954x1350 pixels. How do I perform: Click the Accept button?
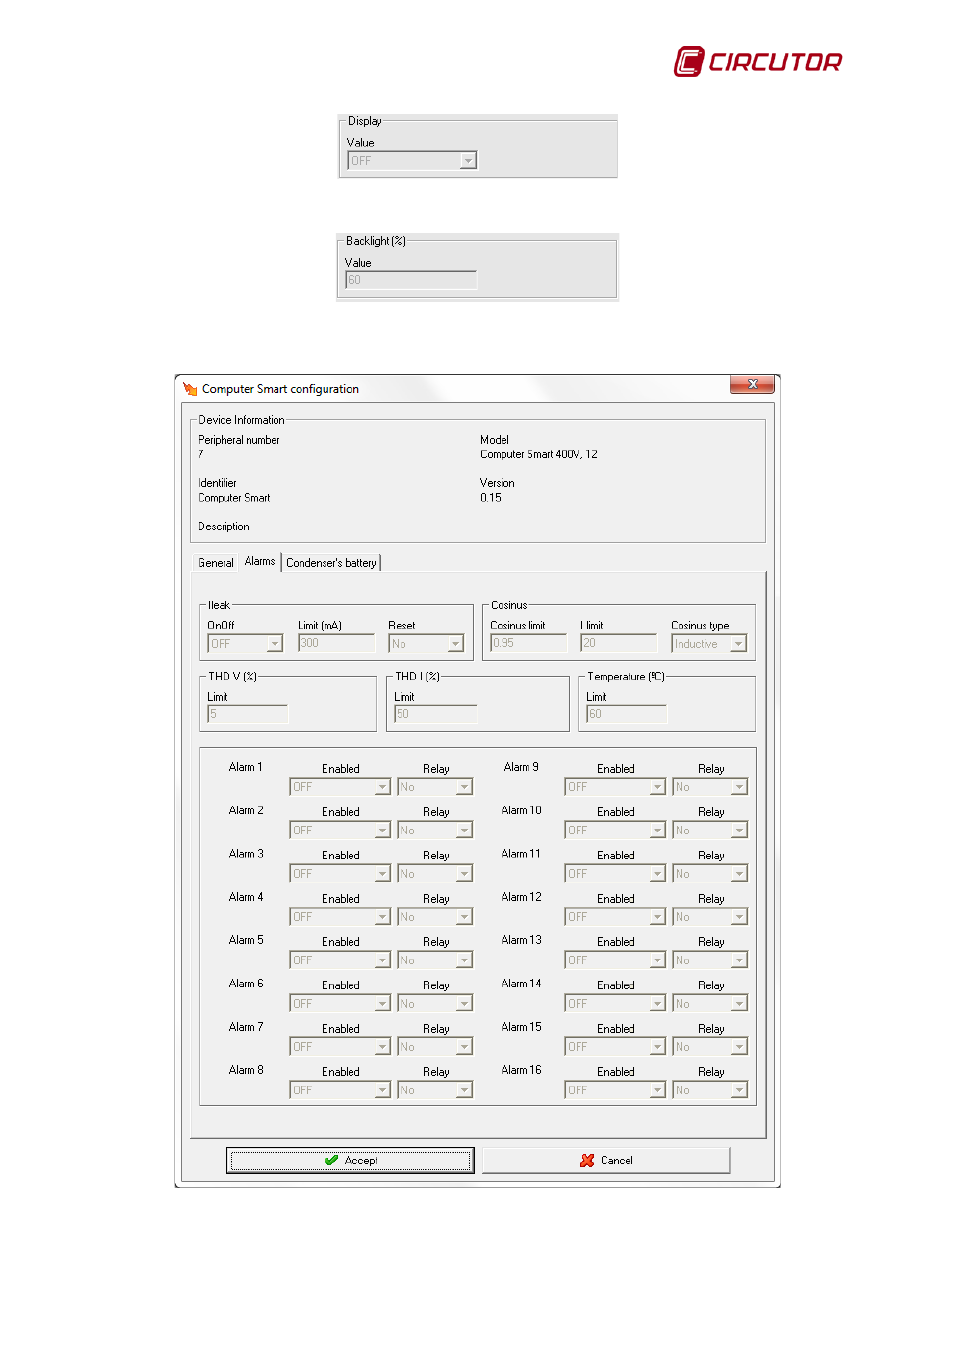(x=350, y=1160)
